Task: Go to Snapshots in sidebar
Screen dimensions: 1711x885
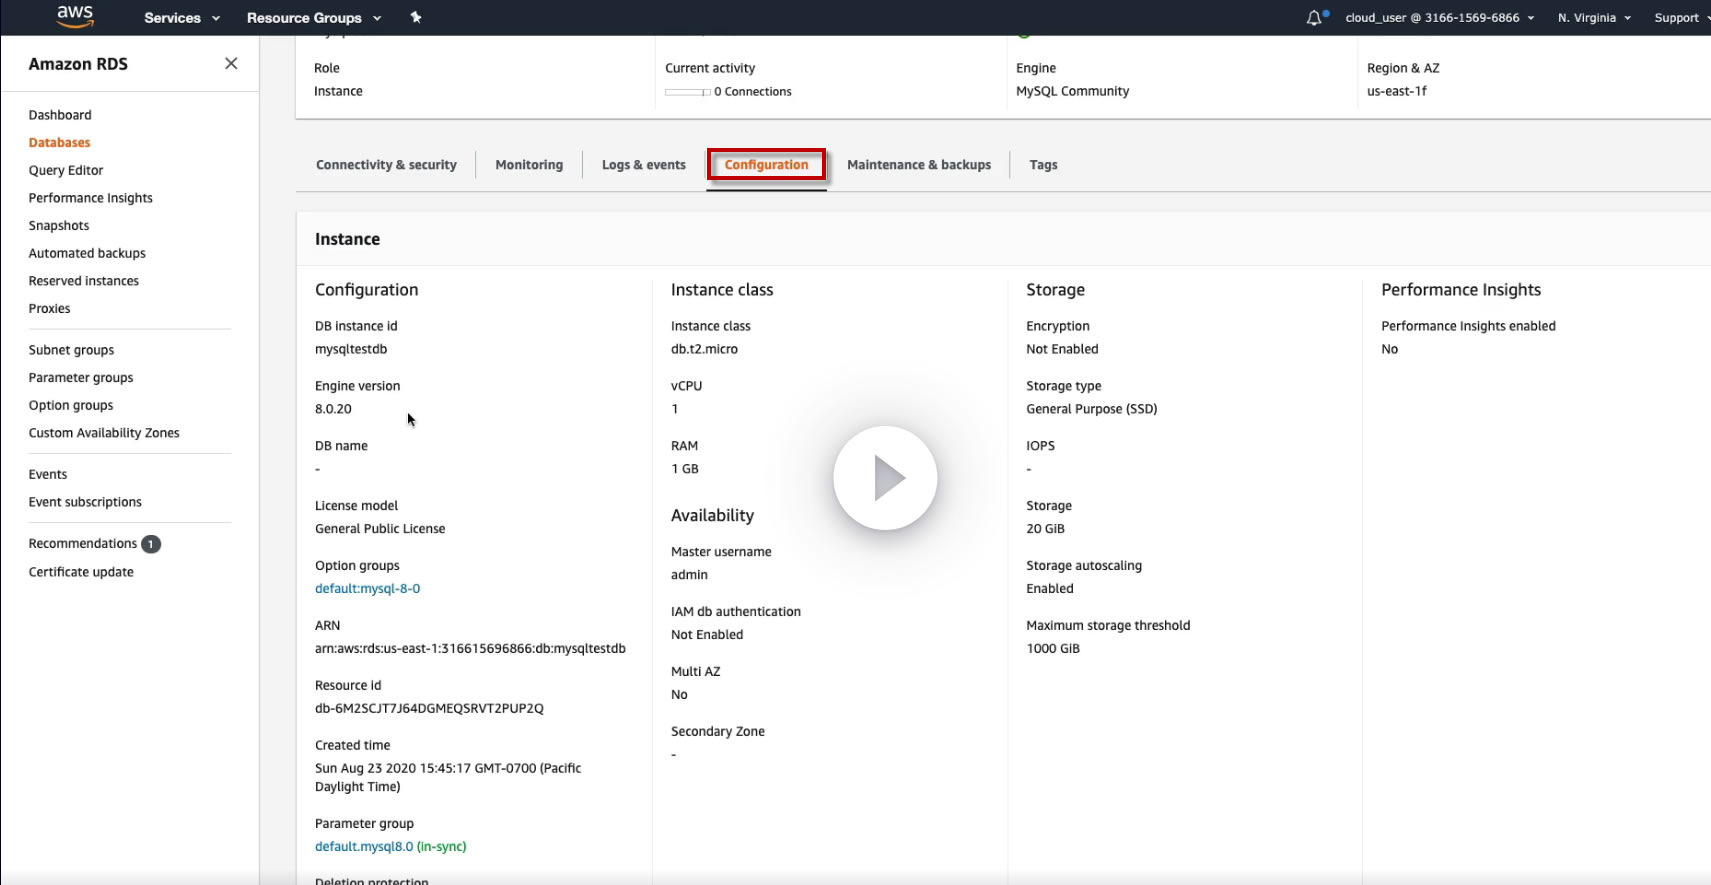Action: point(59,226)
